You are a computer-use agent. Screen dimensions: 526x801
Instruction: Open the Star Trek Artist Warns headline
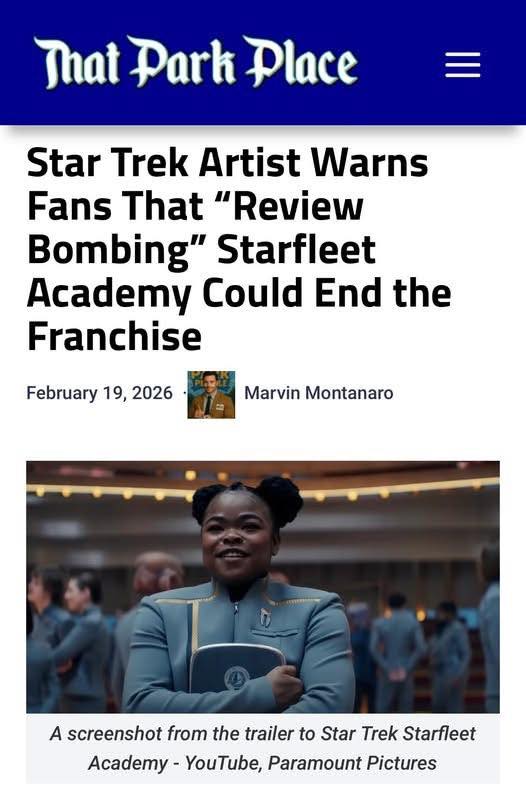click(x=239, y=249)
